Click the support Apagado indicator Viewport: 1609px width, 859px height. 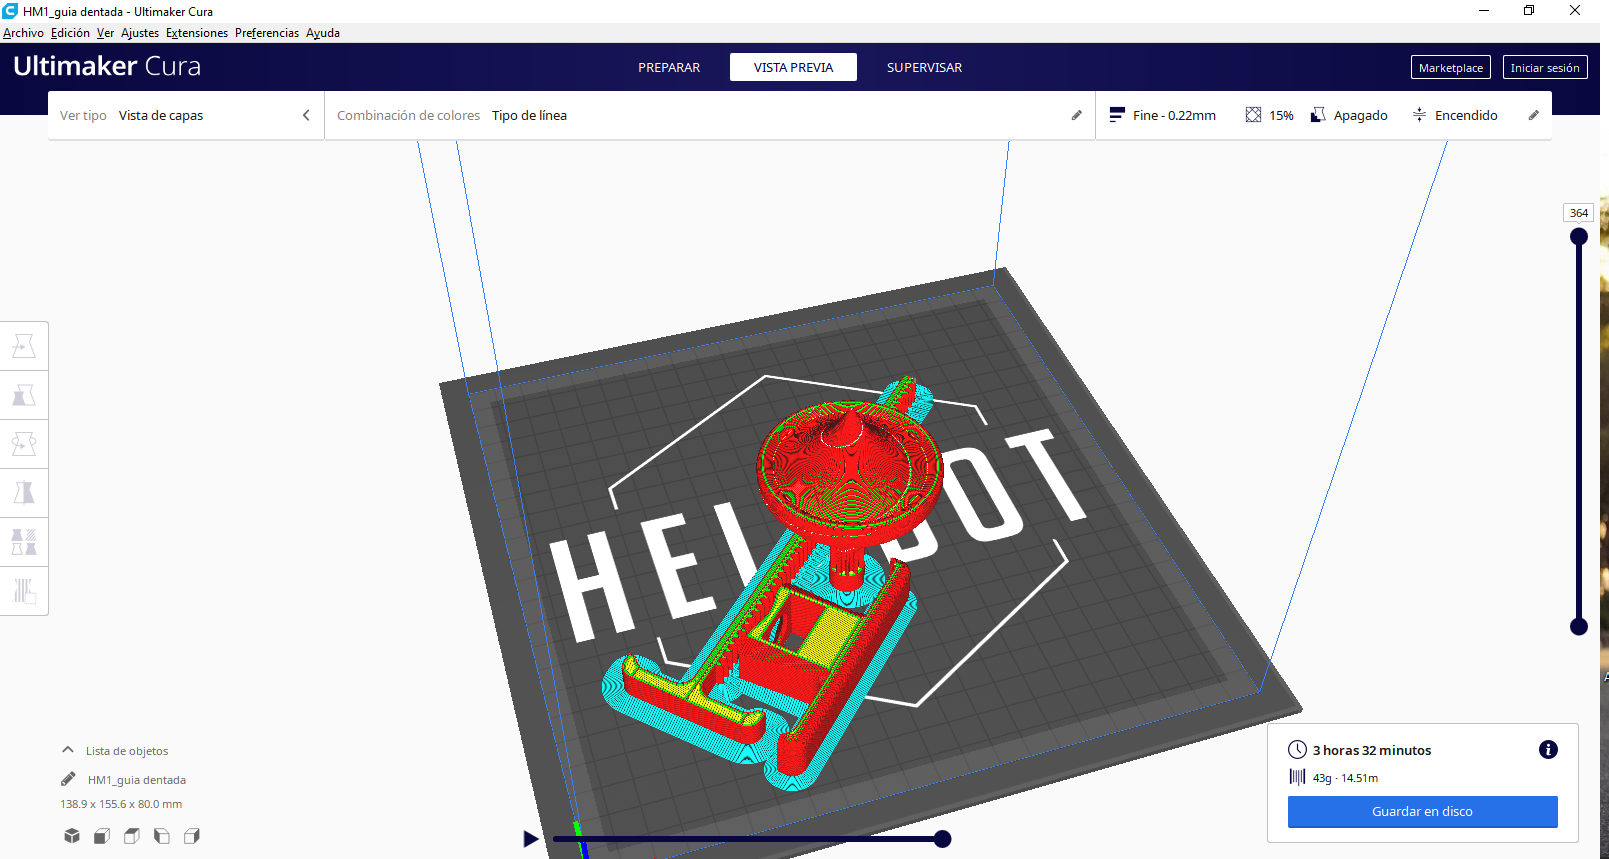pos(1349,115)
